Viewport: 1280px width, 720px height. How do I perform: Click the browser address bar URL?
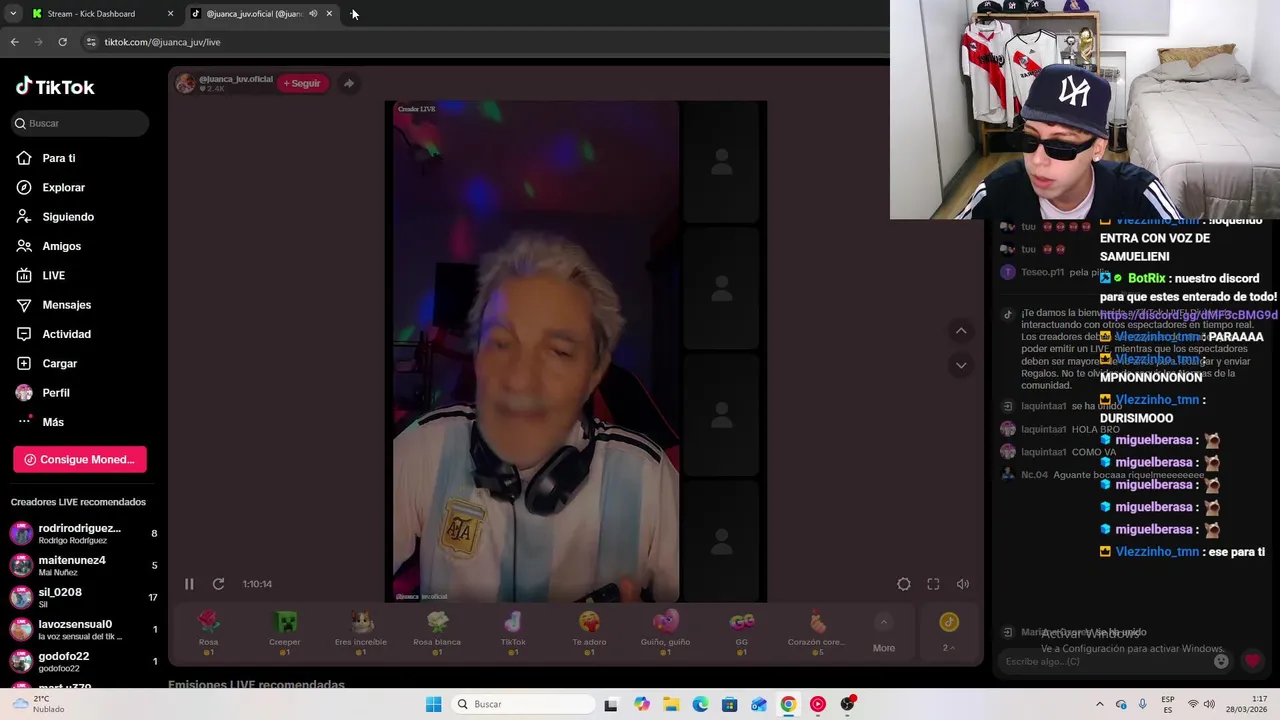tap(163, 42)
